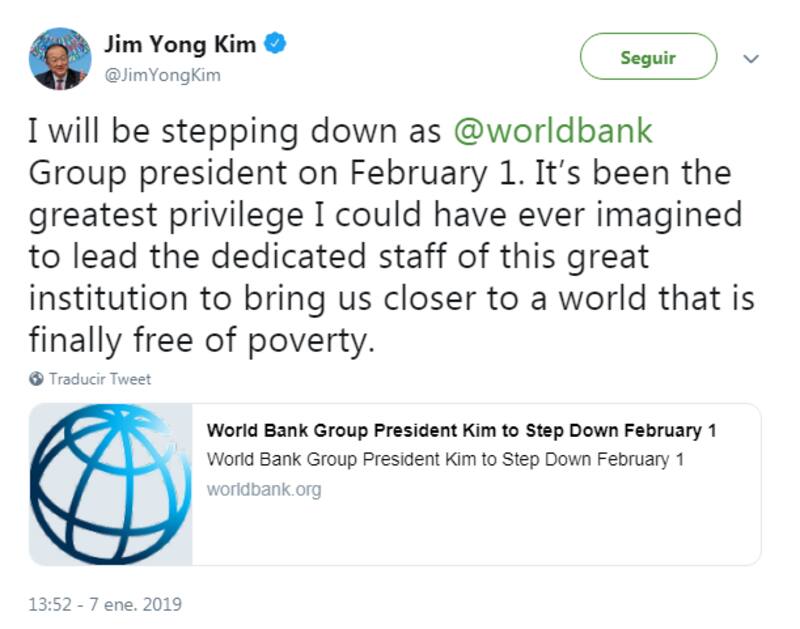Open the Jim Yong Kim display name
Screen dimensions: 800x629
pos(180,45)
